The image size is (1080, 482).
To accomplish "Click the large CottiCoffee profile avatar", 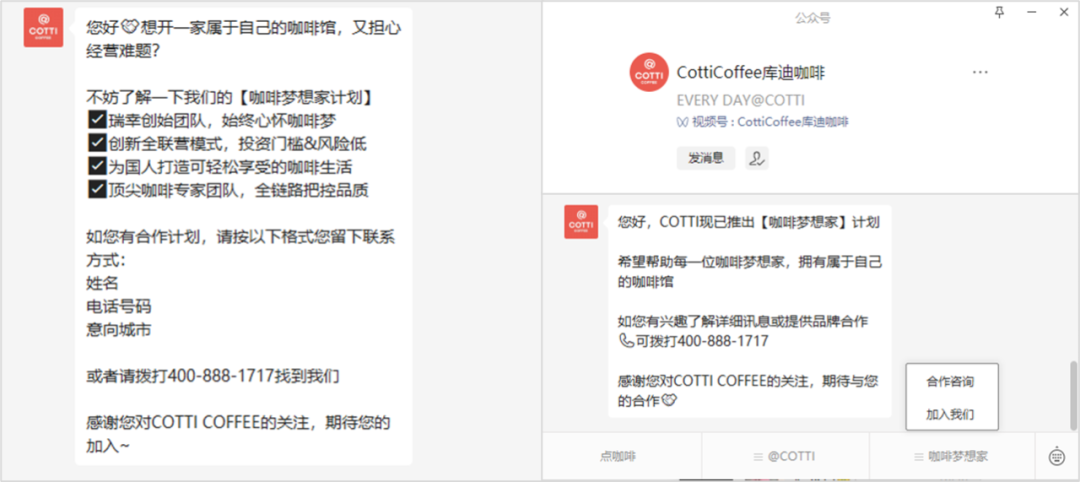I will click(x=649, y=73).
